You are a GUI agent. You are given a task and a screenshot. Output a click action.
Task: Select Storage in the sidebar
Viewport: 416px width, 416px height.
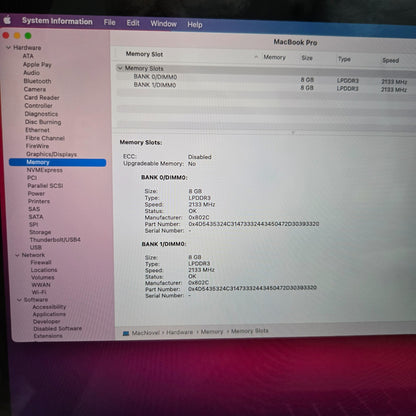[40, 232]
